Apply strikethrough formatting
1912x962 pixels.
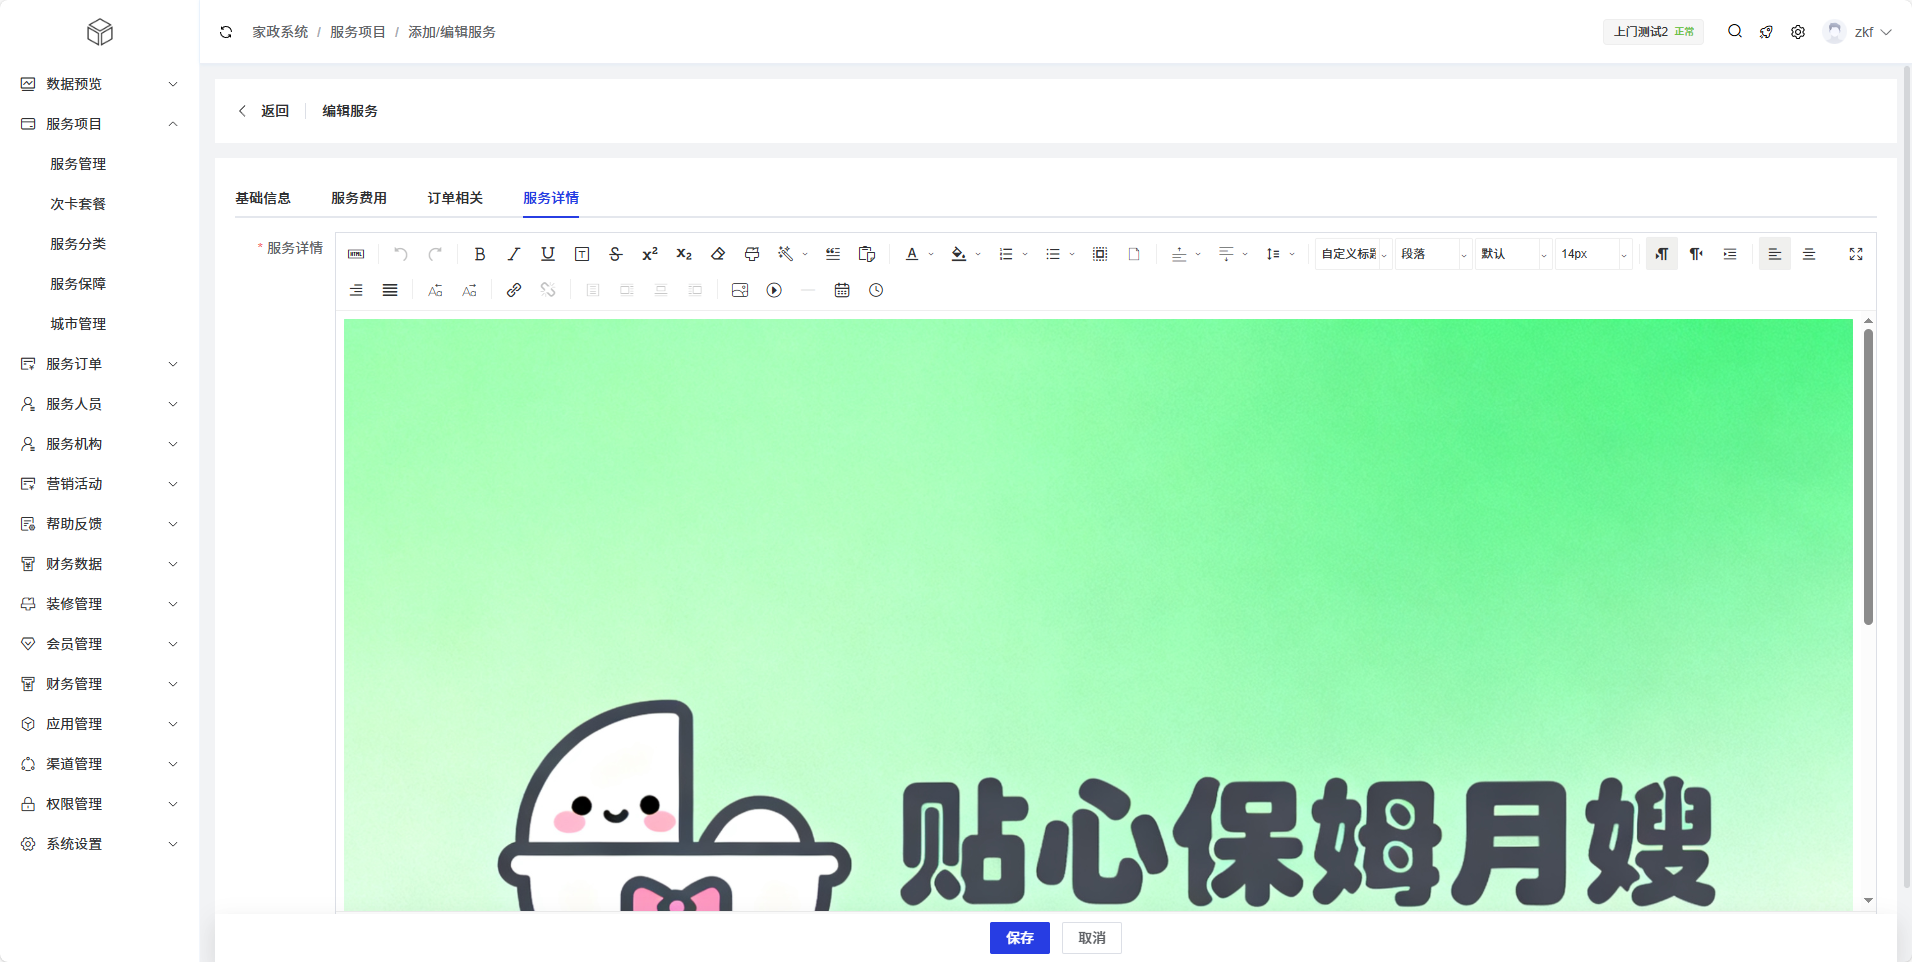[616, 254]
